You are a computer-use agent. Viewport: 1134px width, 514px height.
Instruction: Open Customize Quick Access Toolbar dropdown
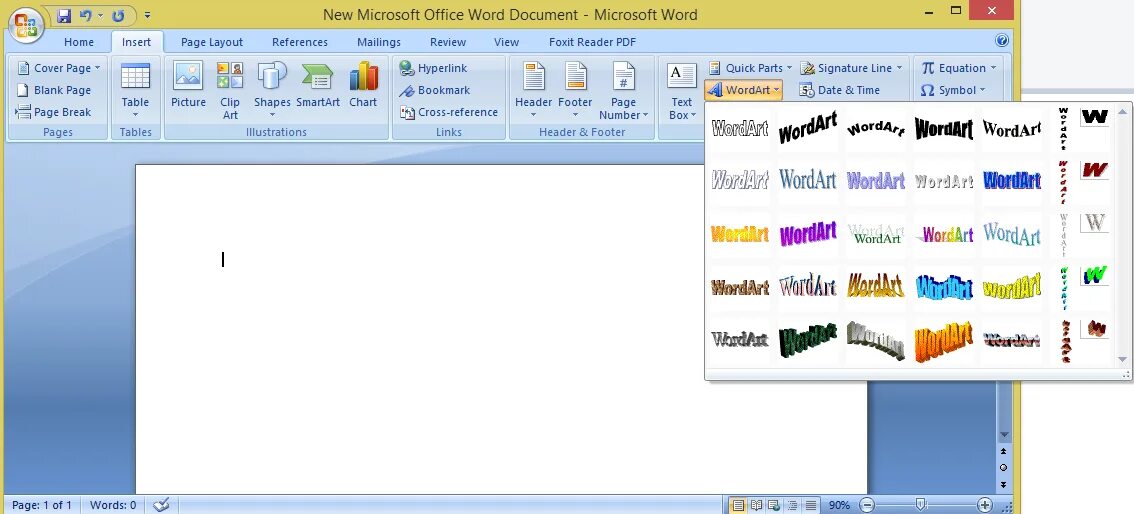coord(147,14)
